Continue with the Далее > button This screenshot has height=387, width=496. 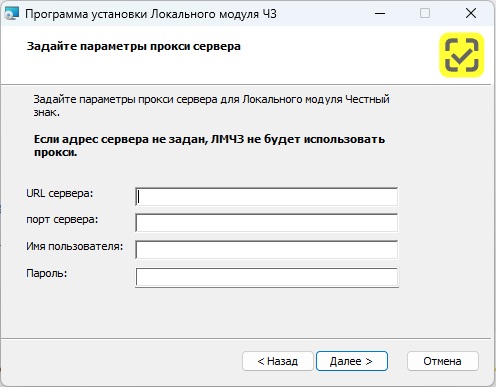point(352,361)
